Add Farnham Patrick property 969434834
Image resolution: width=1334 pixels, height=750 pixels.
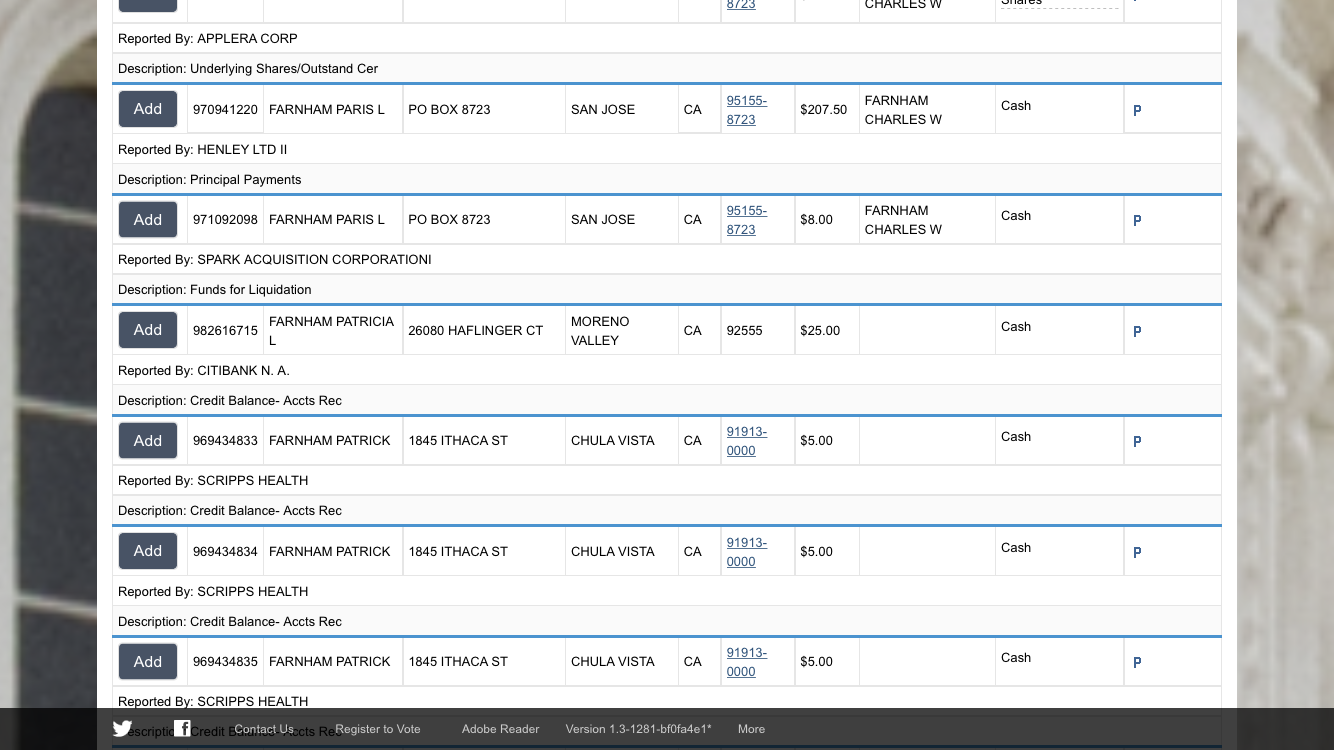tap(148, 551)
